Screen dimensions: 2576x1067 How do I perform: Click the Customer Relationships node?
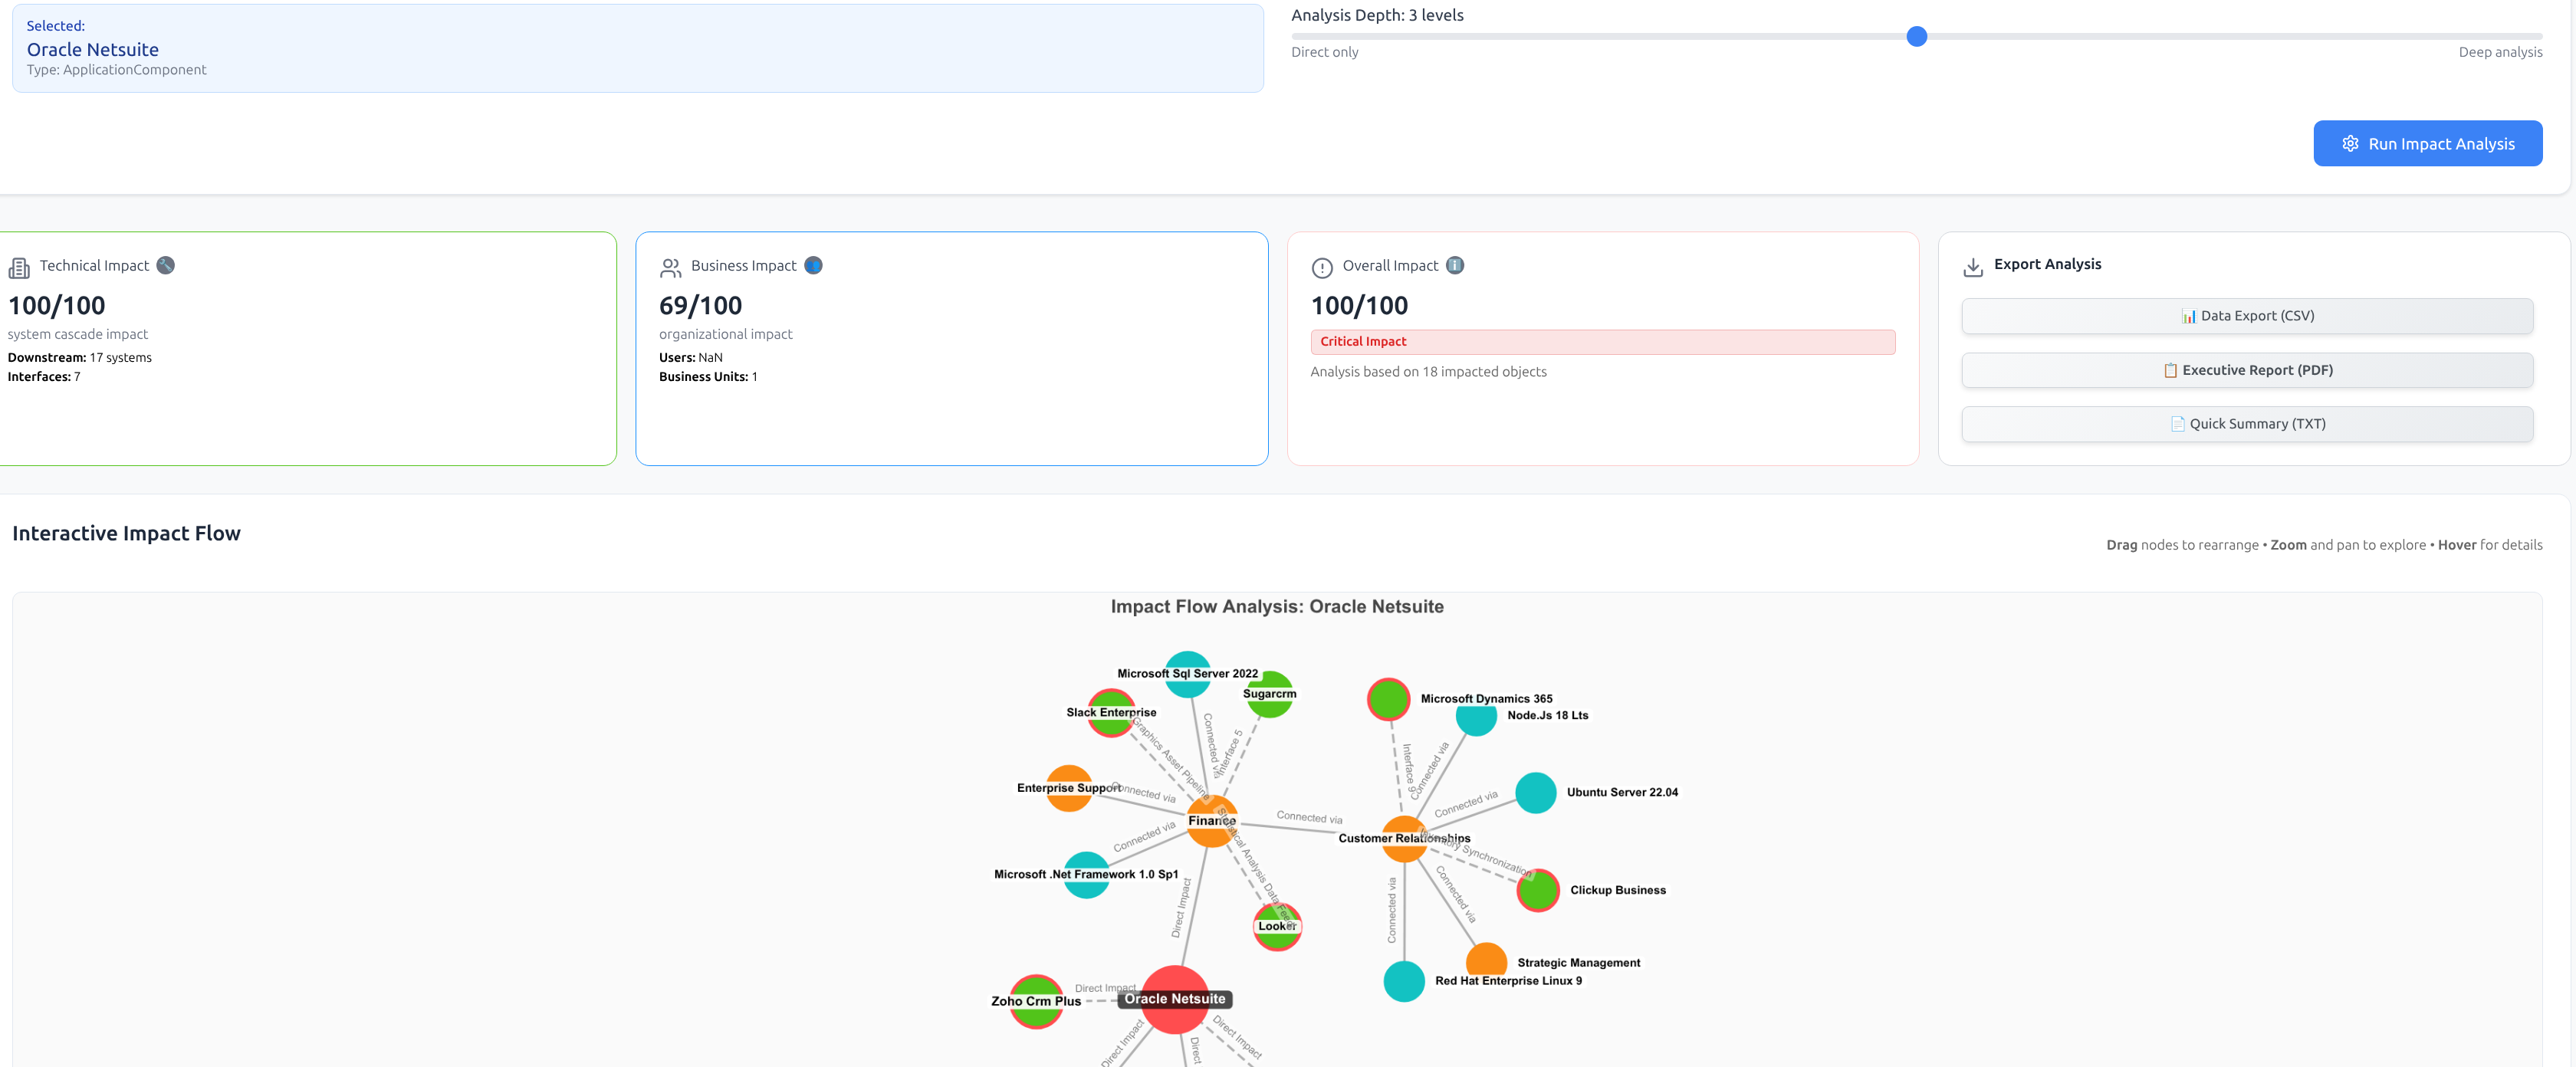(x=1404, y=838)
